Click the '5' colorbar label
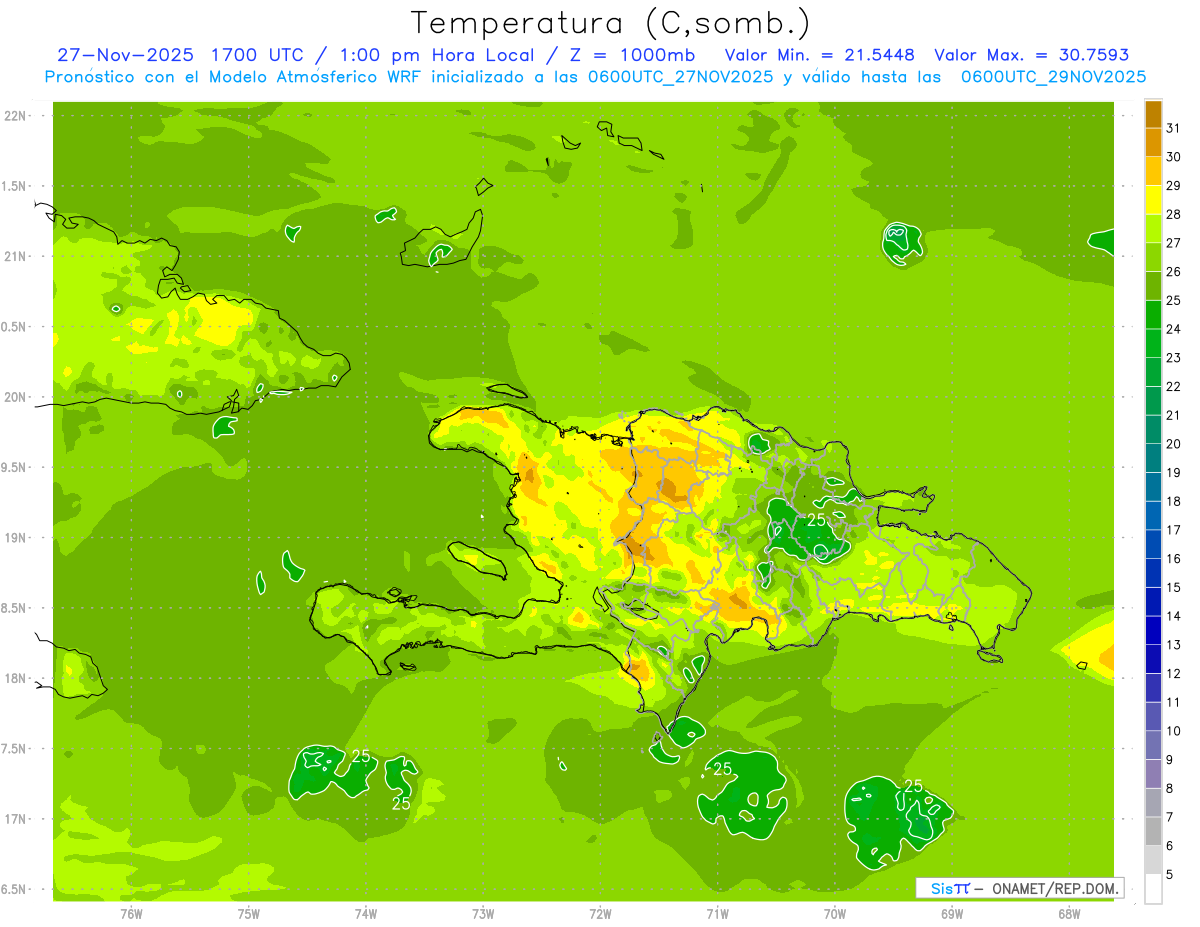 tap(1170, 874)
